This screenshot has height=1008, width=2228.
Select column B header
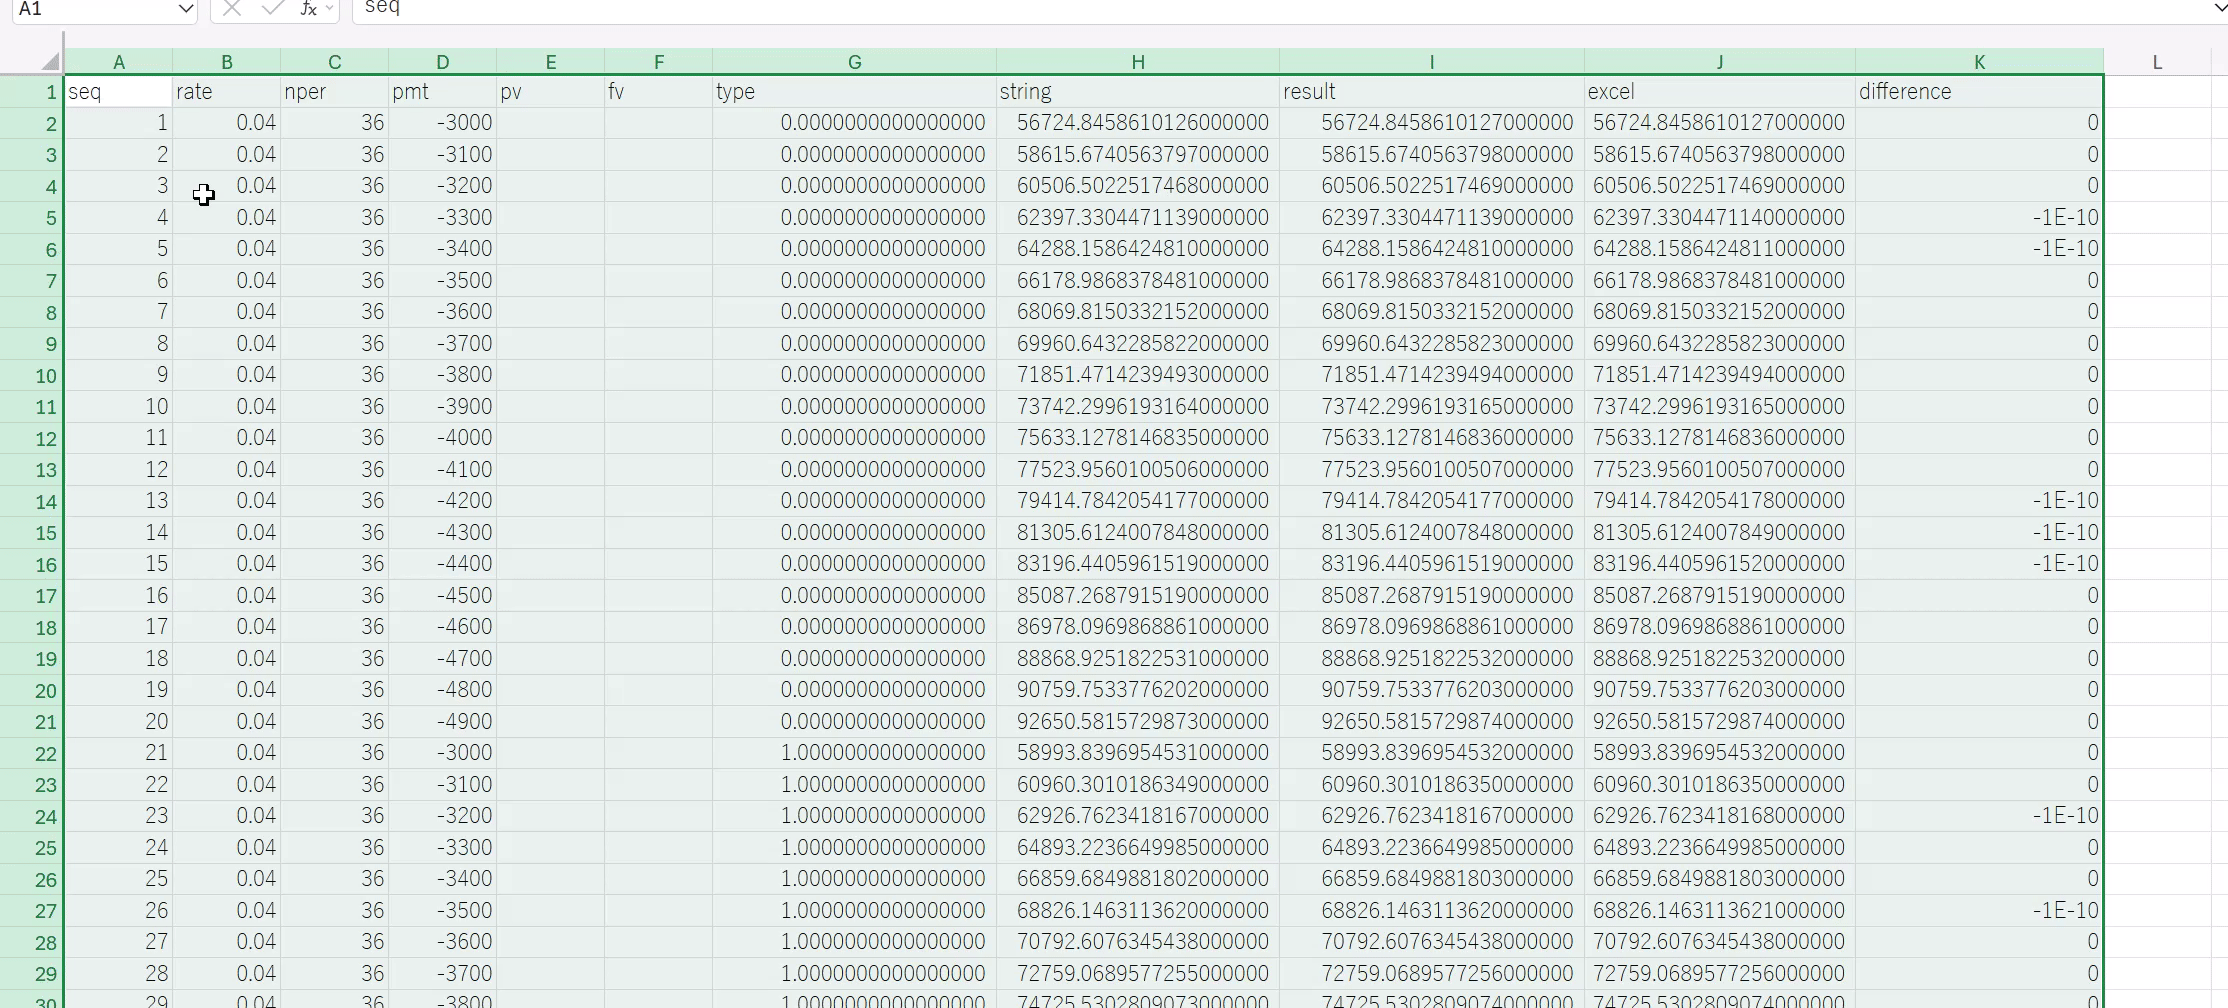[227, 62]
